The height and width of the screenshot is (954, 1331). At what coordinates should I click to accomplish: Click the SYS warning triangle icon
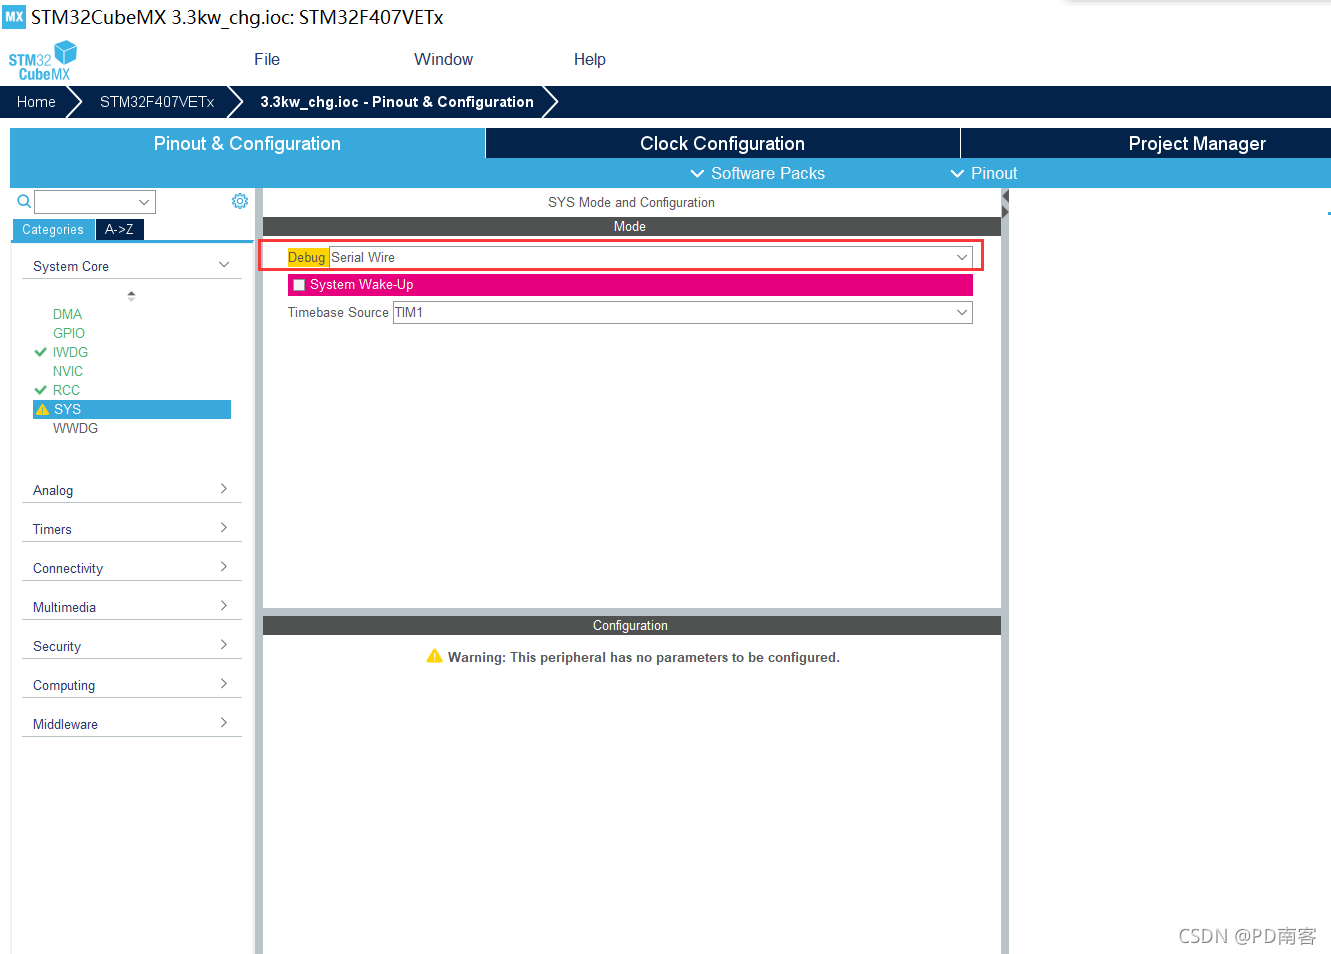click(42, 409)
